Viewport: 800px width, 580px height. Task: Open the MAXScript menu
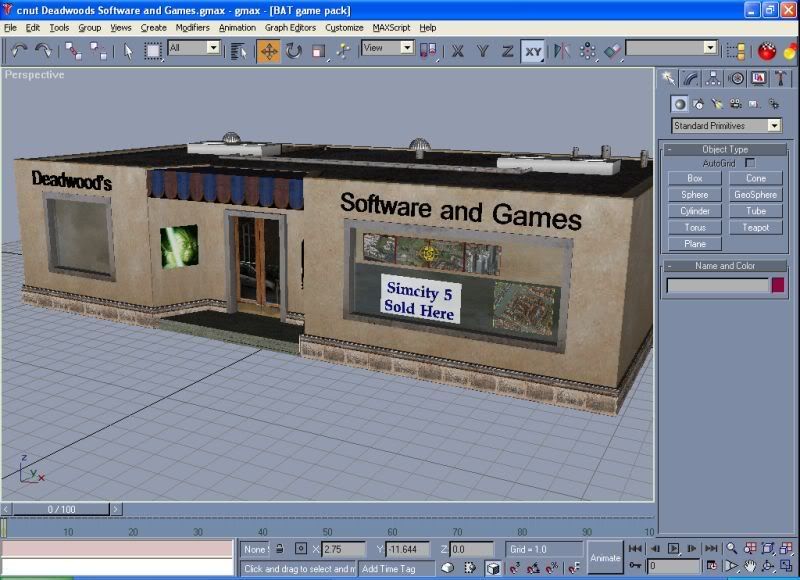point(391,28)
